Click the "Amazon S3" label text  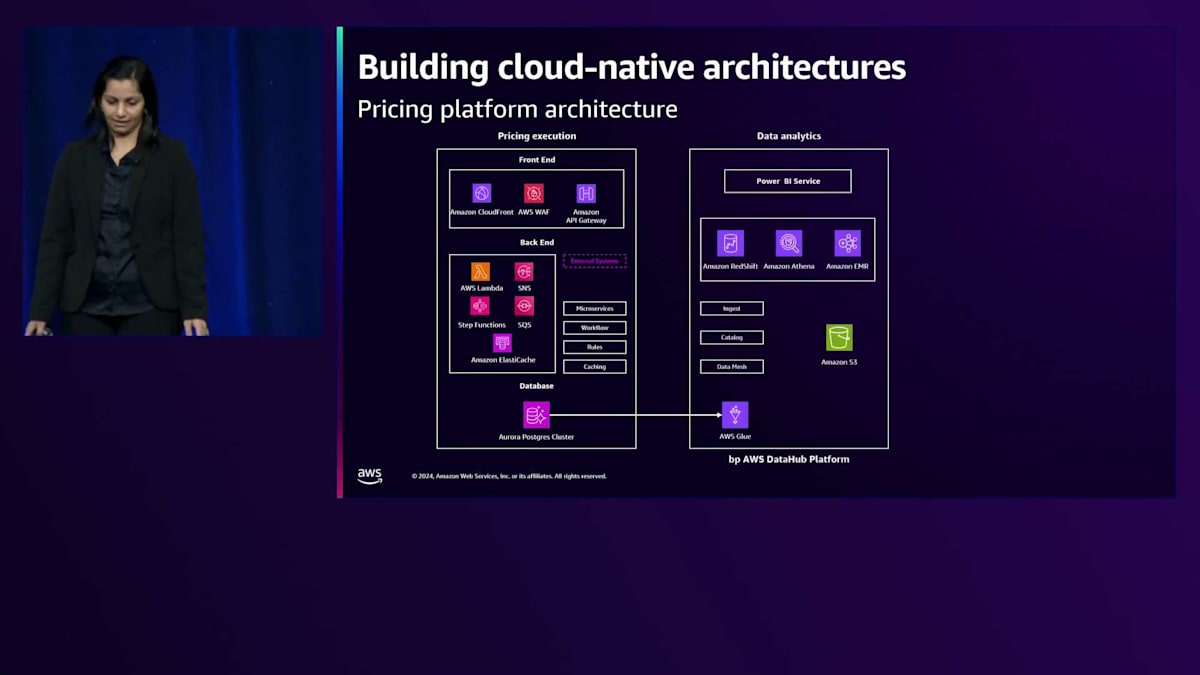point(839,362)
